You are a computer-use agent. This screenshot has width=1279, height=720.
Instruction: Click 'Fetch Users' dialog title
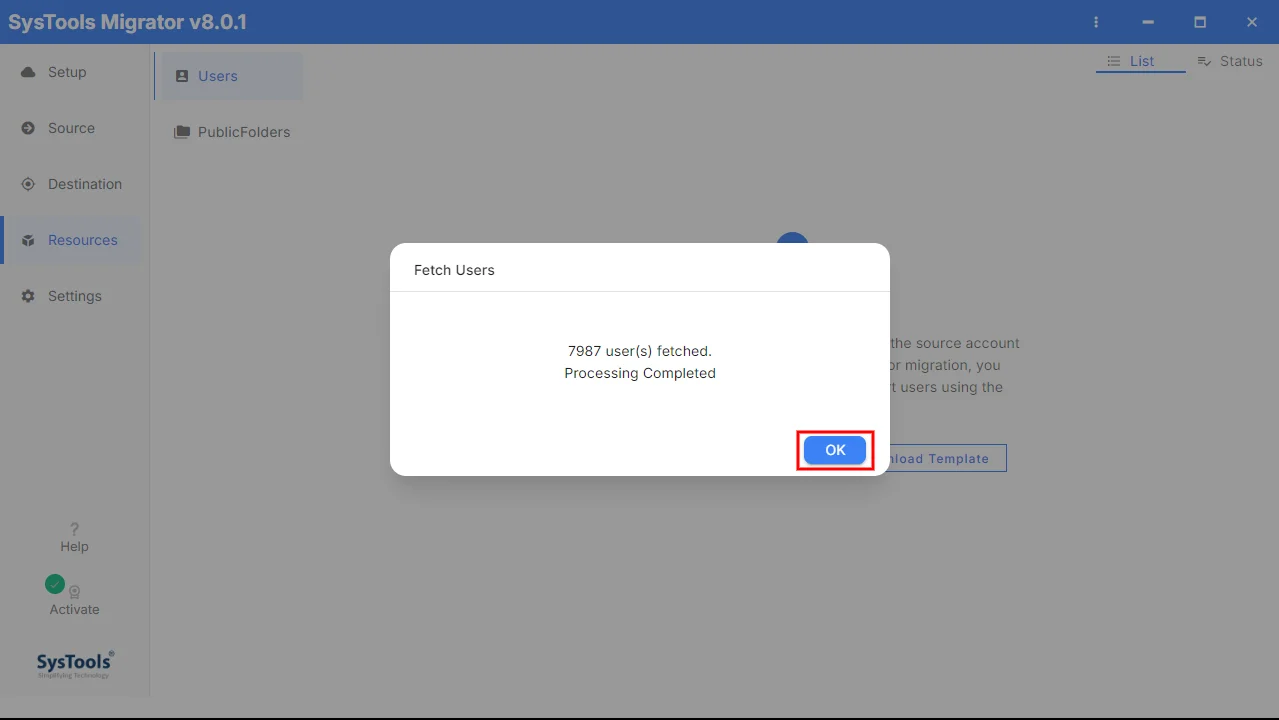tap(454, 270)
